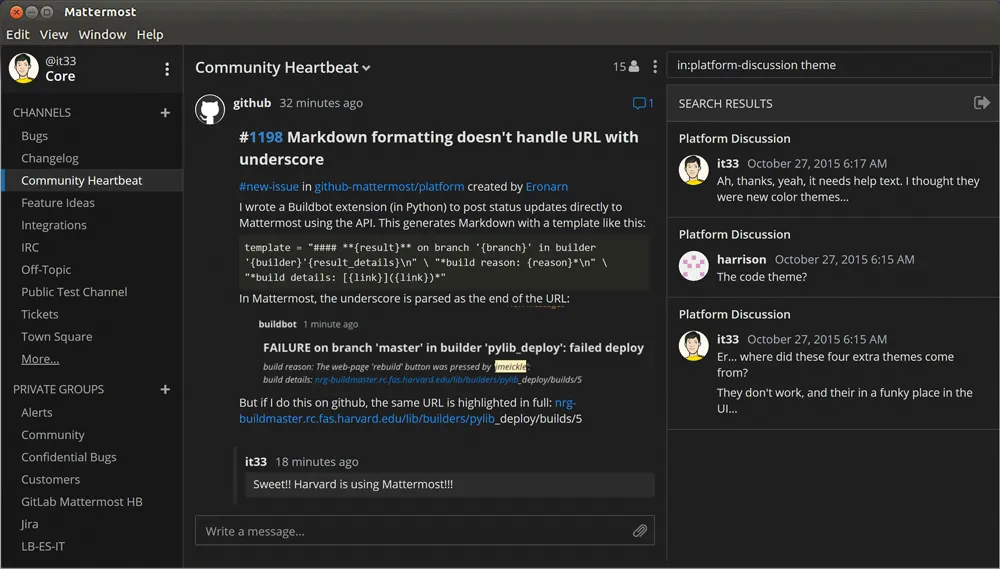Click the github avatar on the post
1000x569 pixels.
point(210,109)
